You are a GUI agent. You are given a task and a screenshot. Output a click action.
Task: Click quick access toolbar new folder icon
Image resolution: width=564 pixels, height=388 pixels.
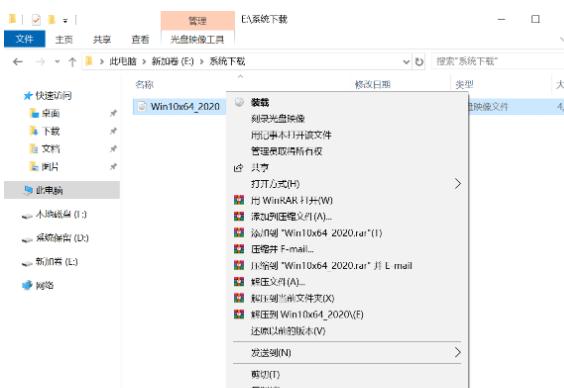(51, 19)
